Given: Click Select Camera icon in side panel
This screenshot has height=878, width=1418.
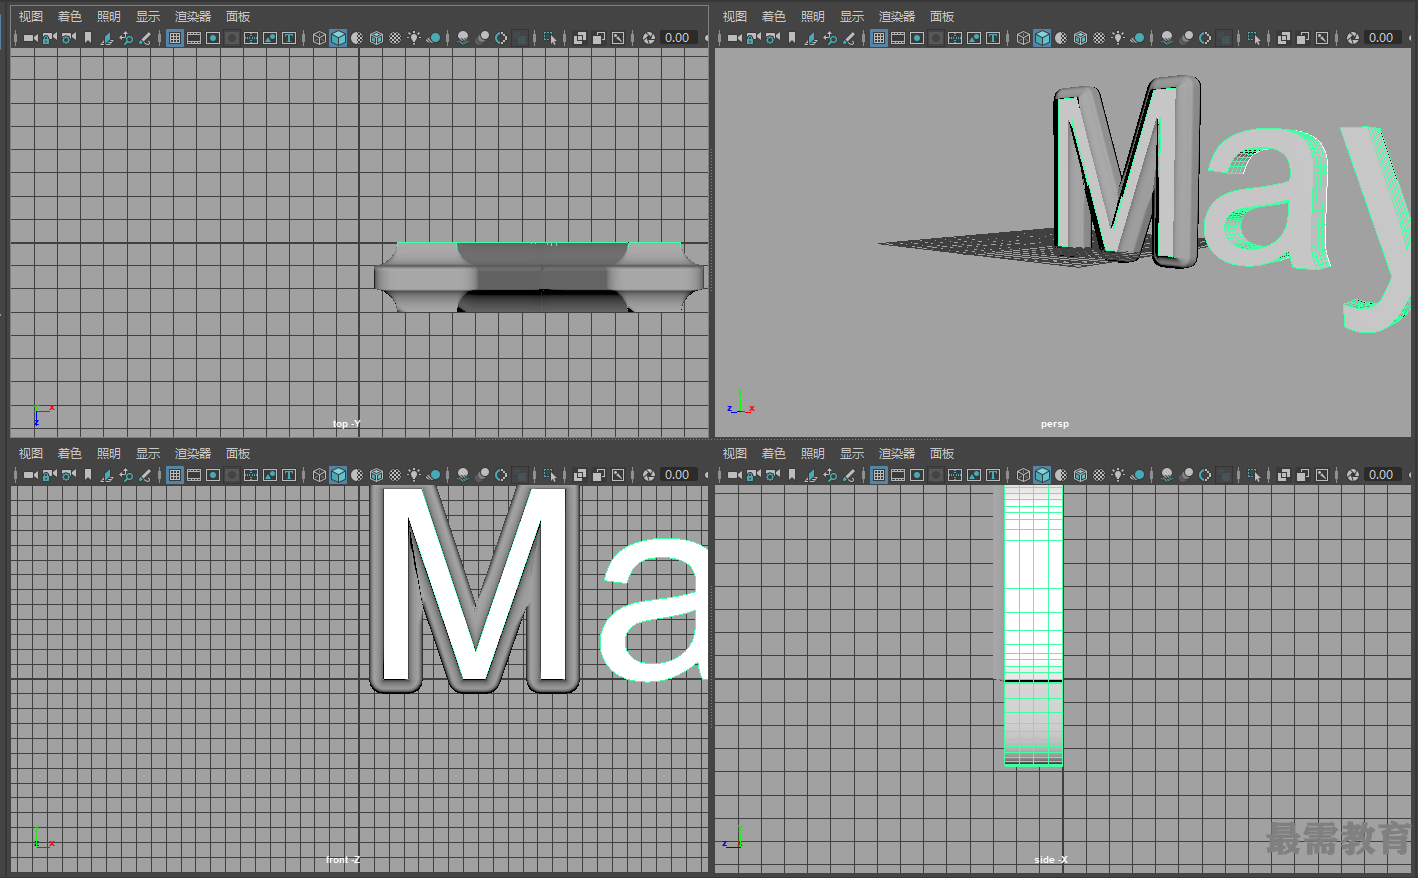Looking at the screenshot, I should pyautogui.click(x=734, y=475).
